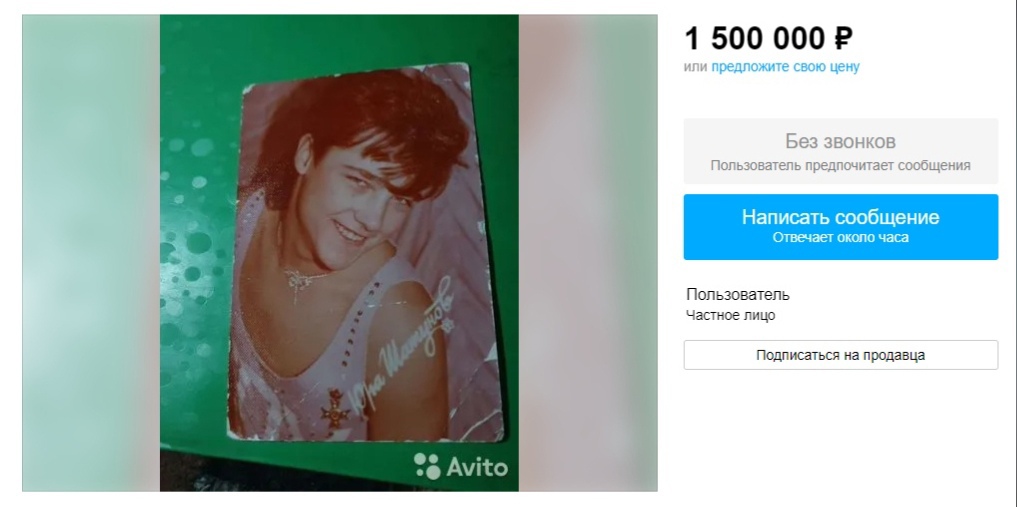
Task: Click the 1 500 000 price text
Action: pyautogui.click(x=755, y=39)
